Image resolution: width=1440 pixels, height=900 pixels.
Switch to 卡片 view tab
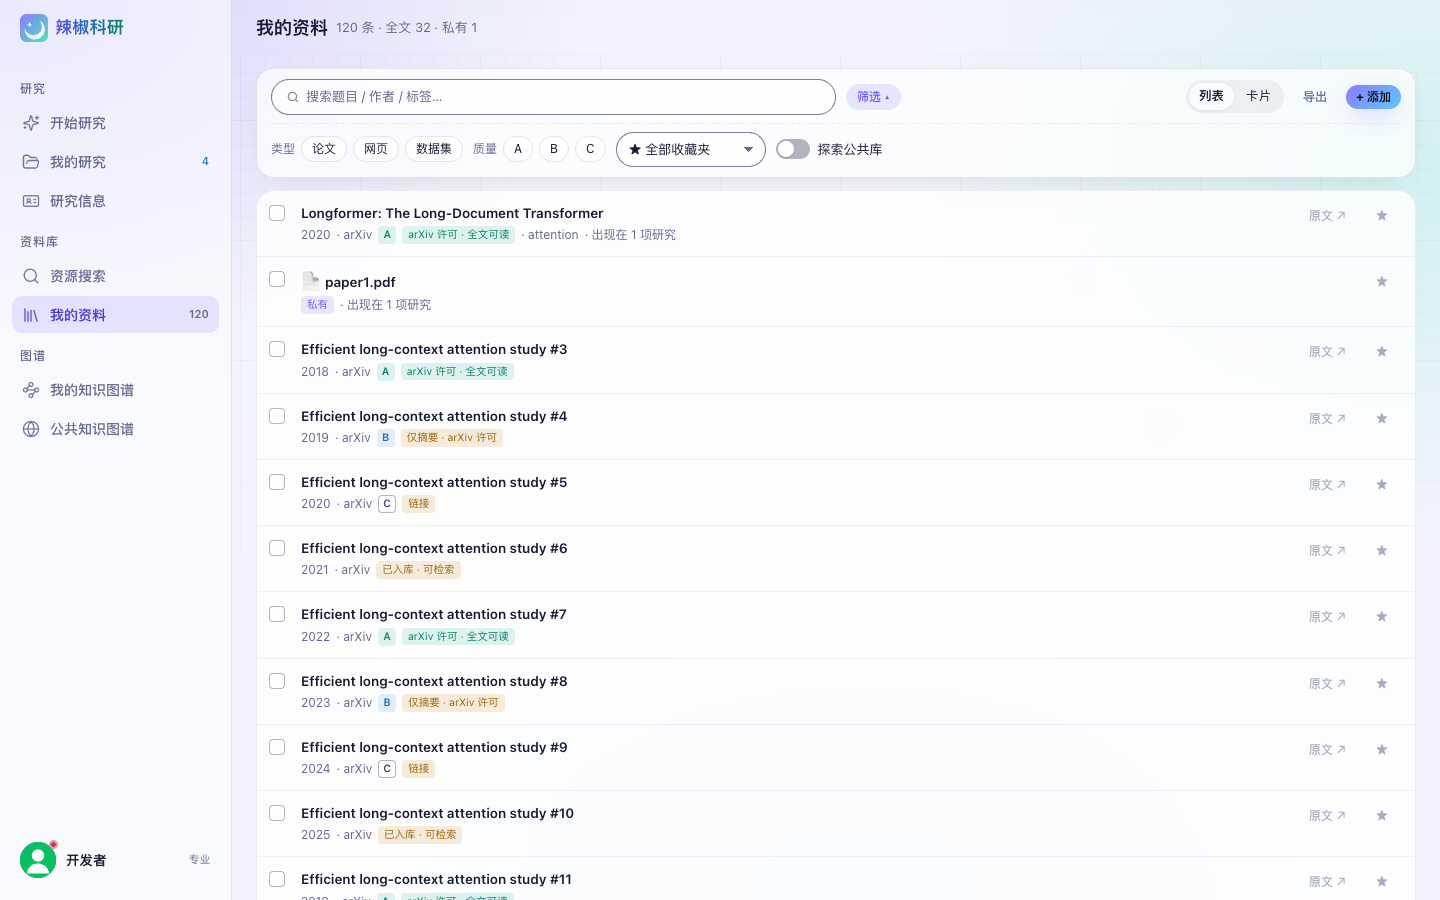(1258, 96)
